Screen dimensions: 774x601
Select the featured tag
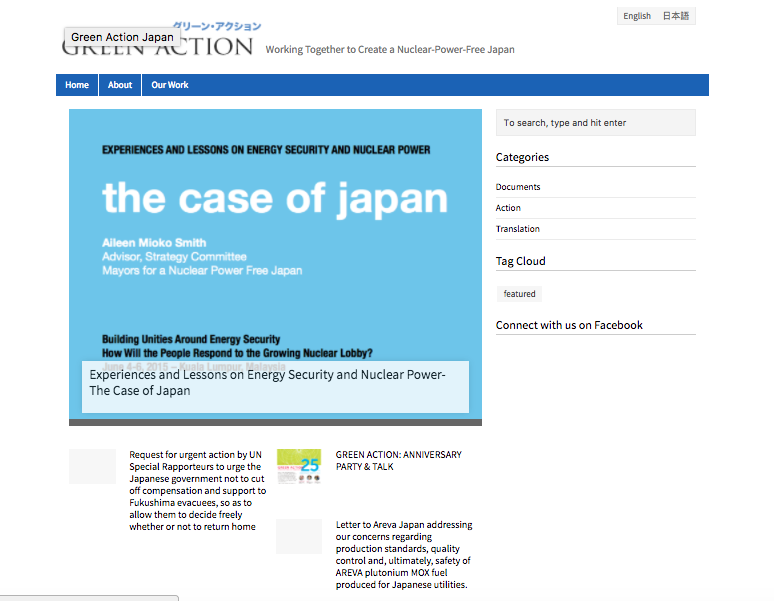(x=519, y=294)
